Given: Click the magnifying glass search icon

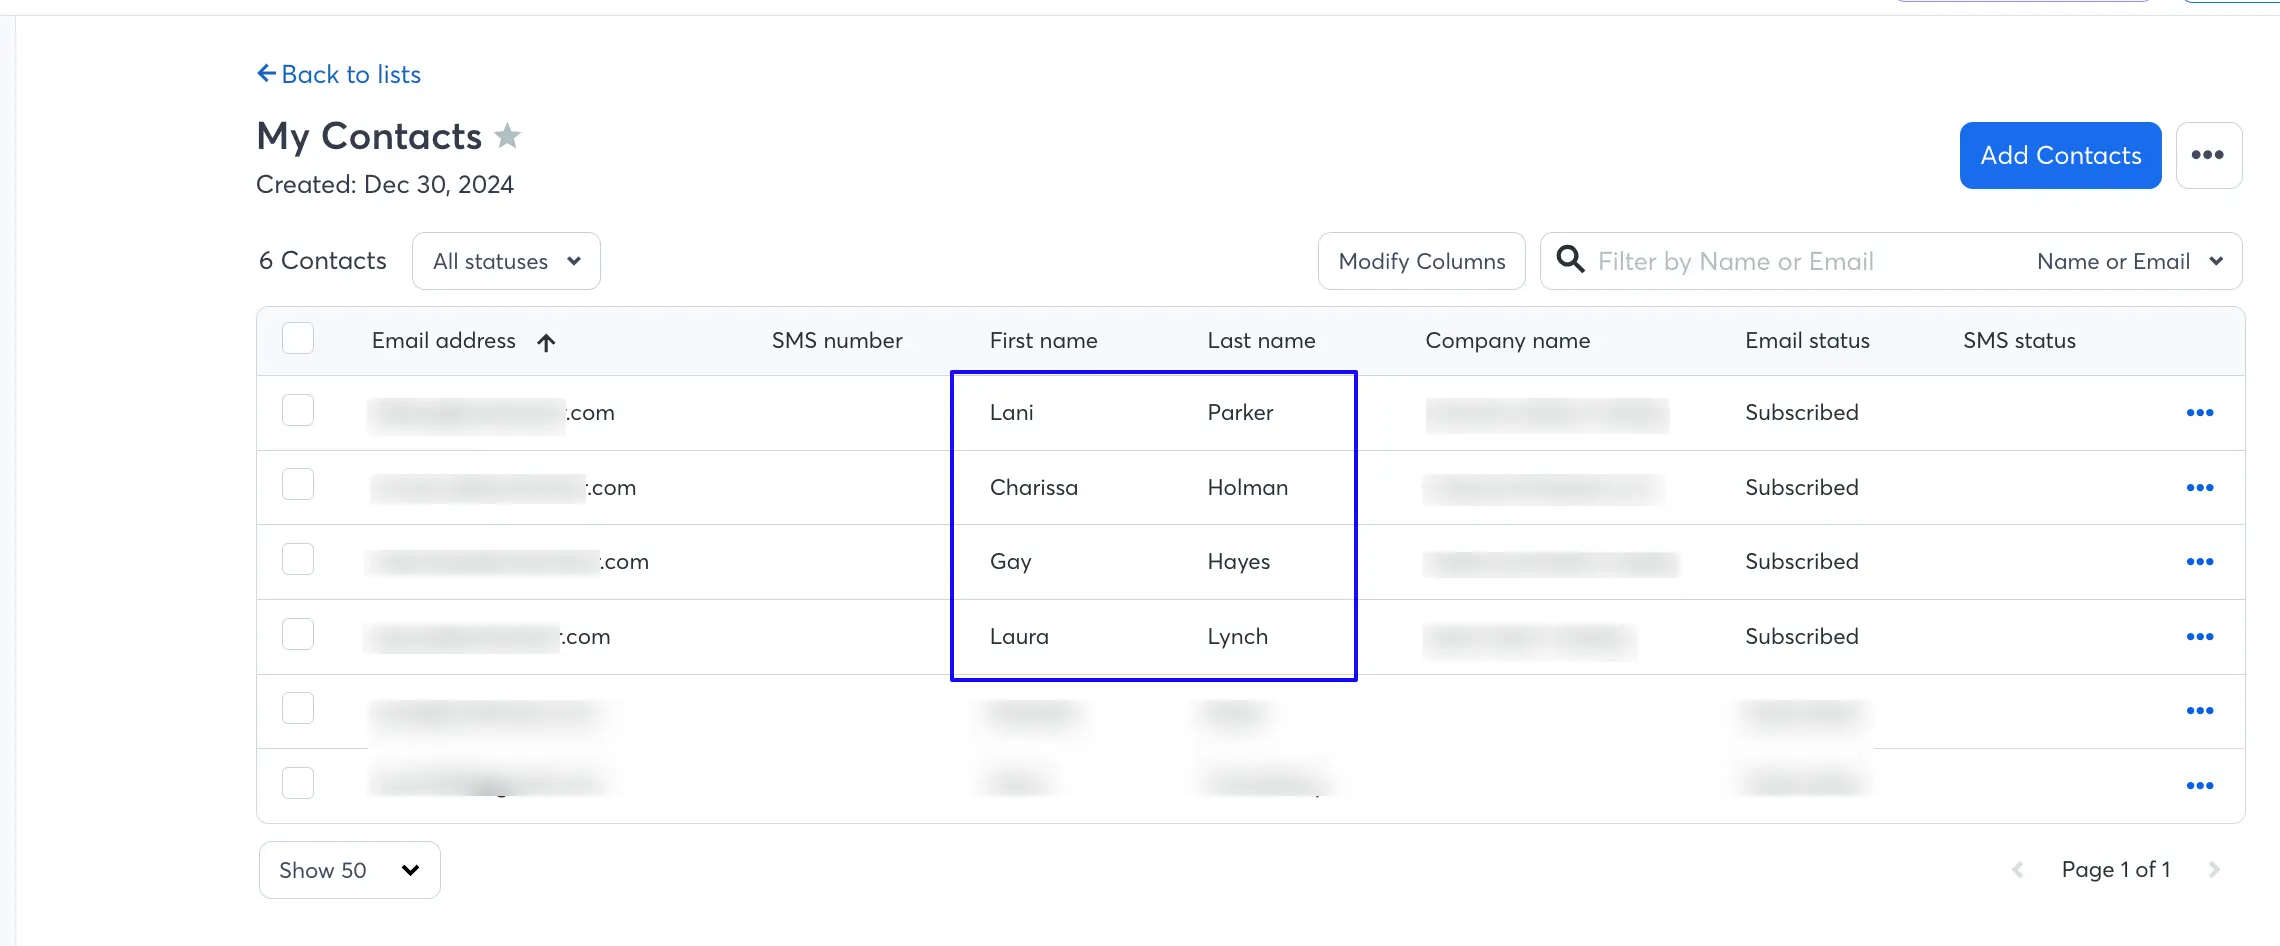Looking at the screenshot, I should click(x=1570, y=260).
